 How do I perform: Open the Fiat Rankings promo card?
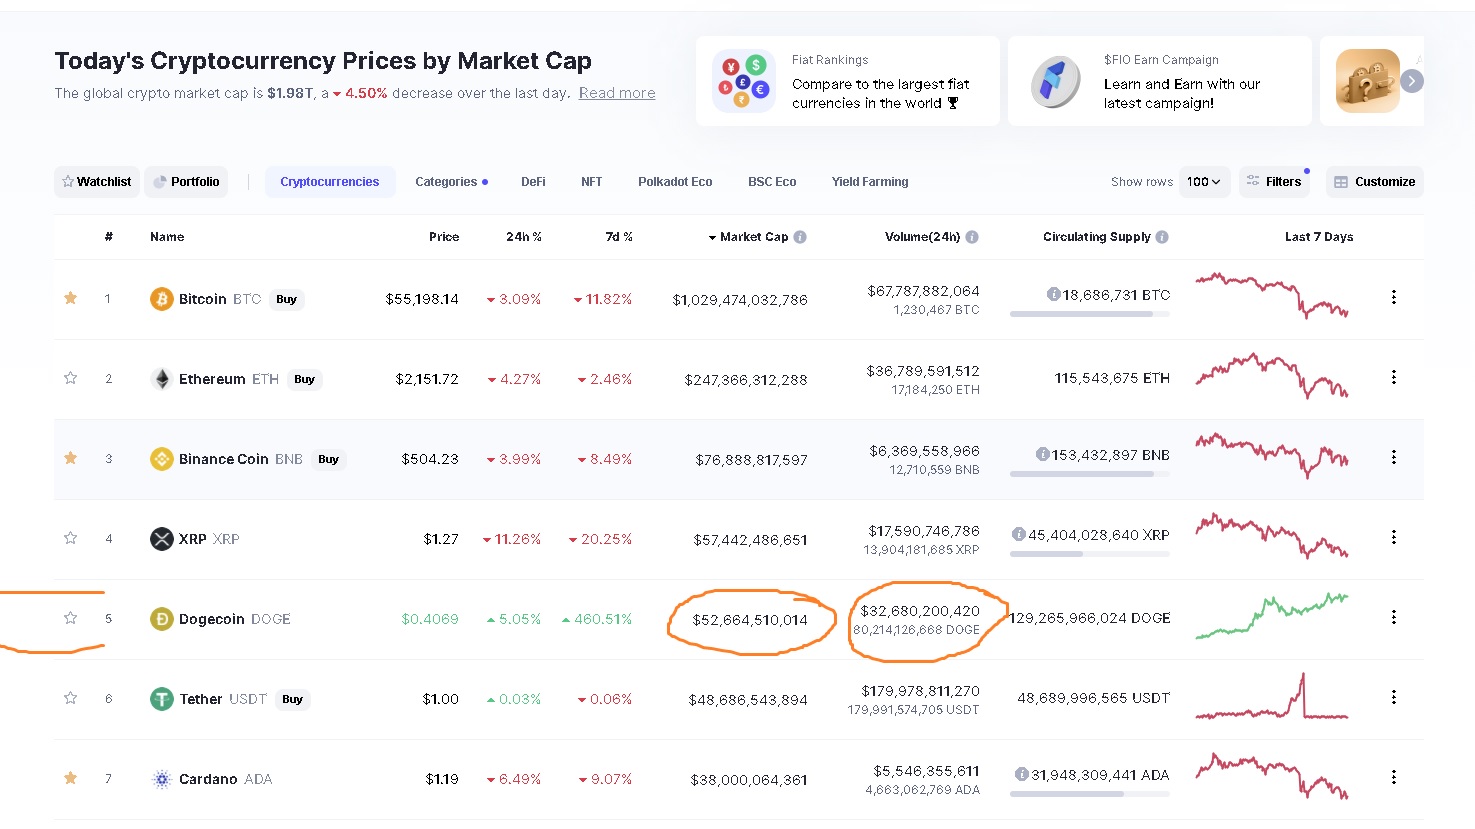(848, 81)
